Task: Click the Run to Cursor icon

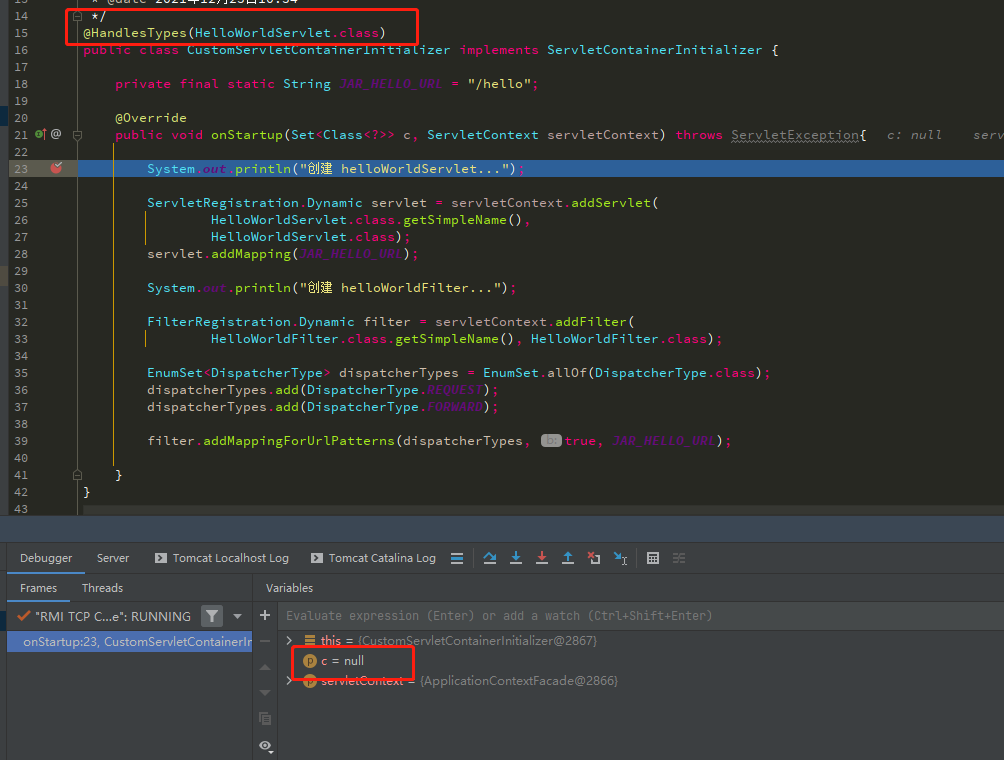Action: (620, 558)
